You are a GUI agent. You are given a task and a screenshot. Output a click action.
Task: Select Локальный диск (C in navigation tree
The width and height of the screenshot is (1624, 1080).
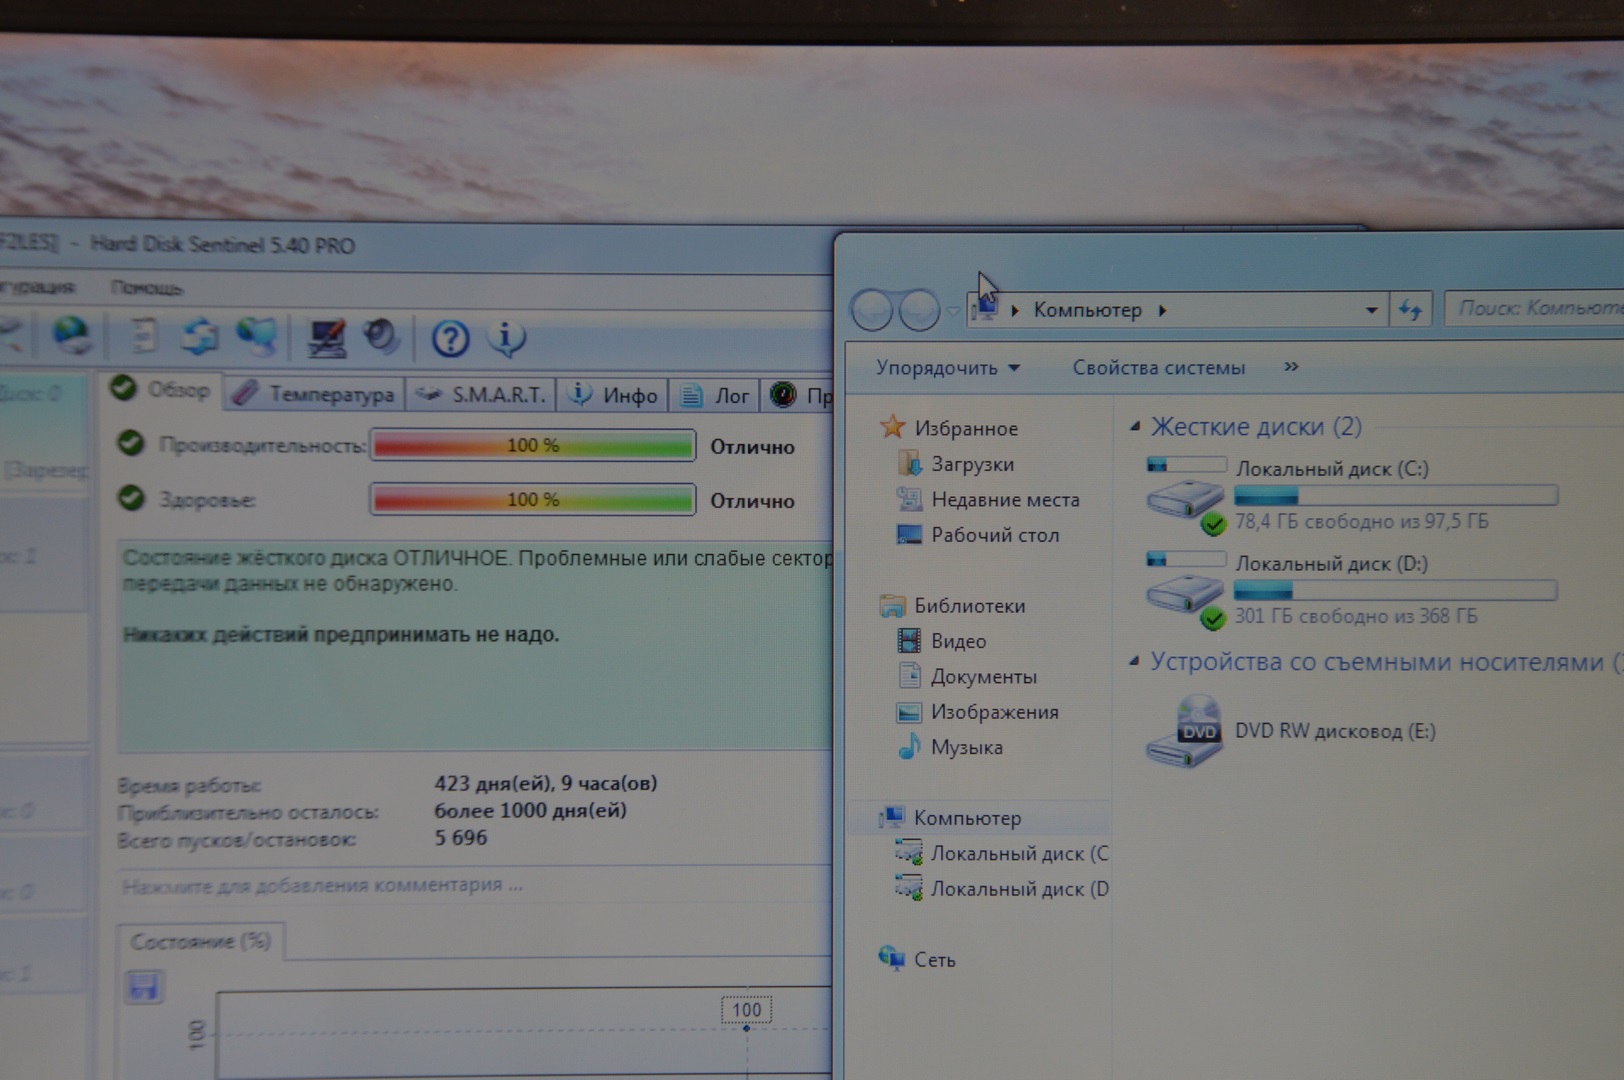[1019, 854]
